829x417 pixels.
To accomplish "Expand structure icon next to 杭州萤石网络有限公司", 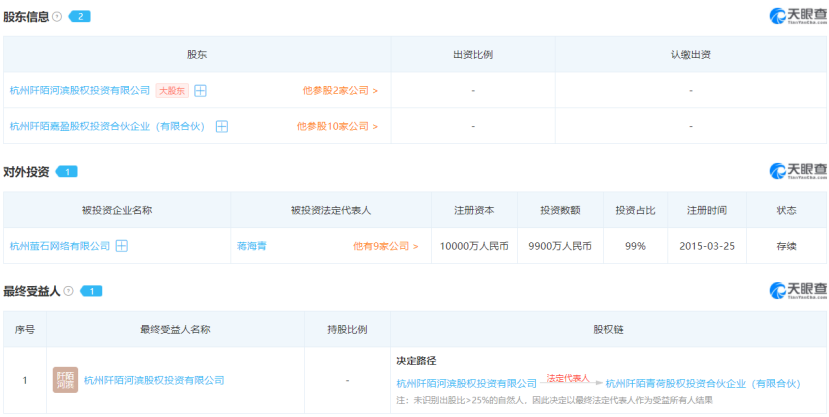I will (x=122, y=246).
